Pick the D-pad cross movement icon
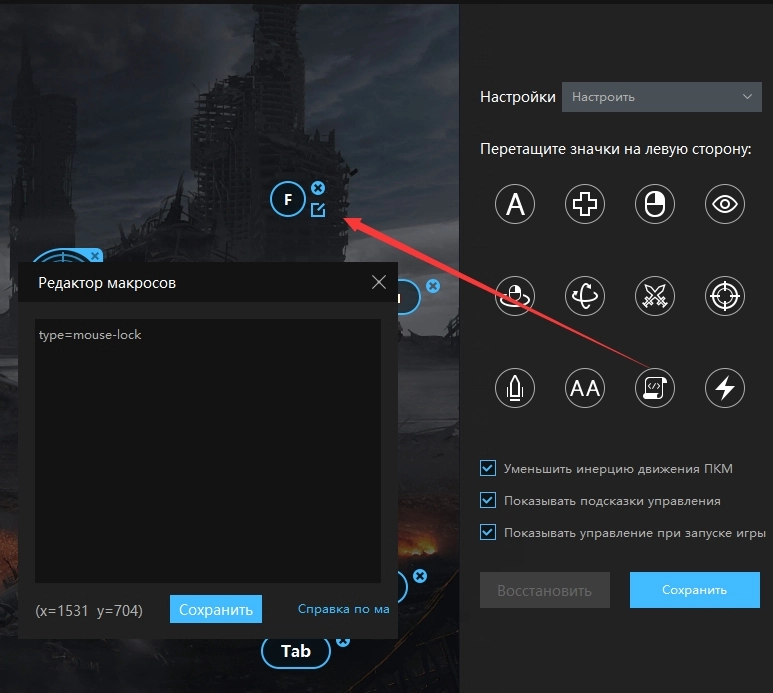The width and height of the screenshot is (773, 693). pyautogui.click(x=585, y=205)
